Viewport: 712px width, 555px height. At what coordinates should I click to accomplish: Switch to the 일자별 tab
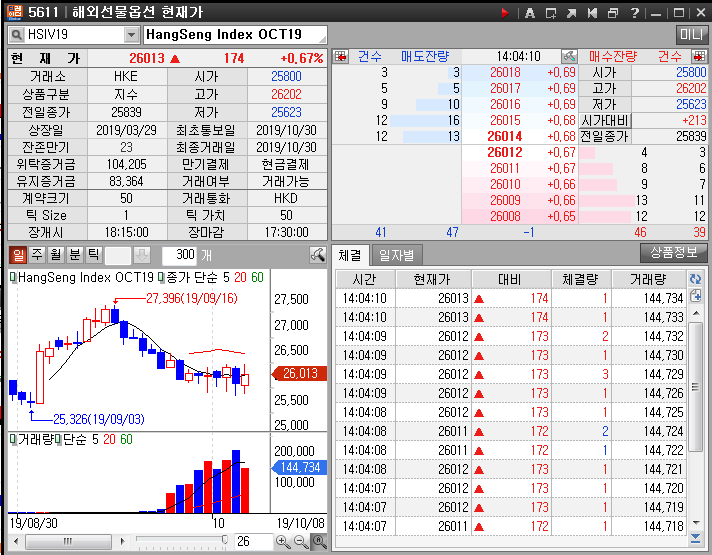(x=397, y=255)
